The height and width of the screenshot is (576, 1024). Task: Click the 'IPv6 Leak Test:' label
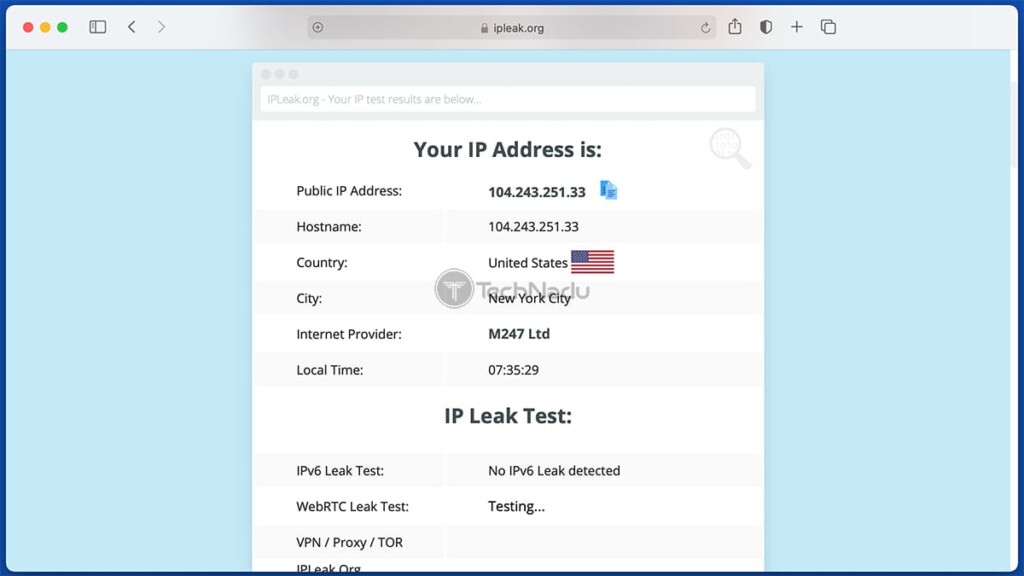340,470
